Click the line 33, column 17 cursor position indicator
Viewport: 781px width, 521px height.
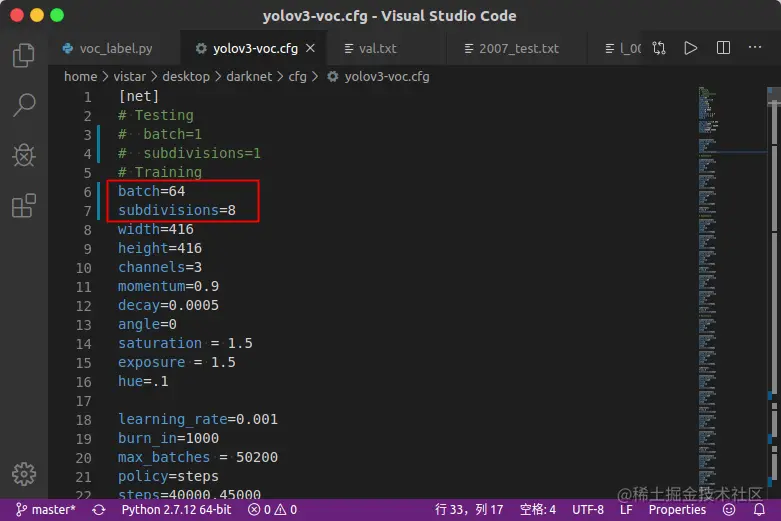(x=469, y=510)
